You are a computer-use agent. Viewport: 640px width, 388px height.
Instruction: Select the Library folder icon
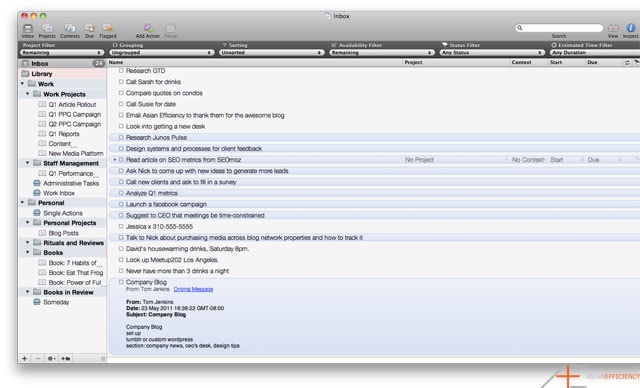(x=25, y=74)
